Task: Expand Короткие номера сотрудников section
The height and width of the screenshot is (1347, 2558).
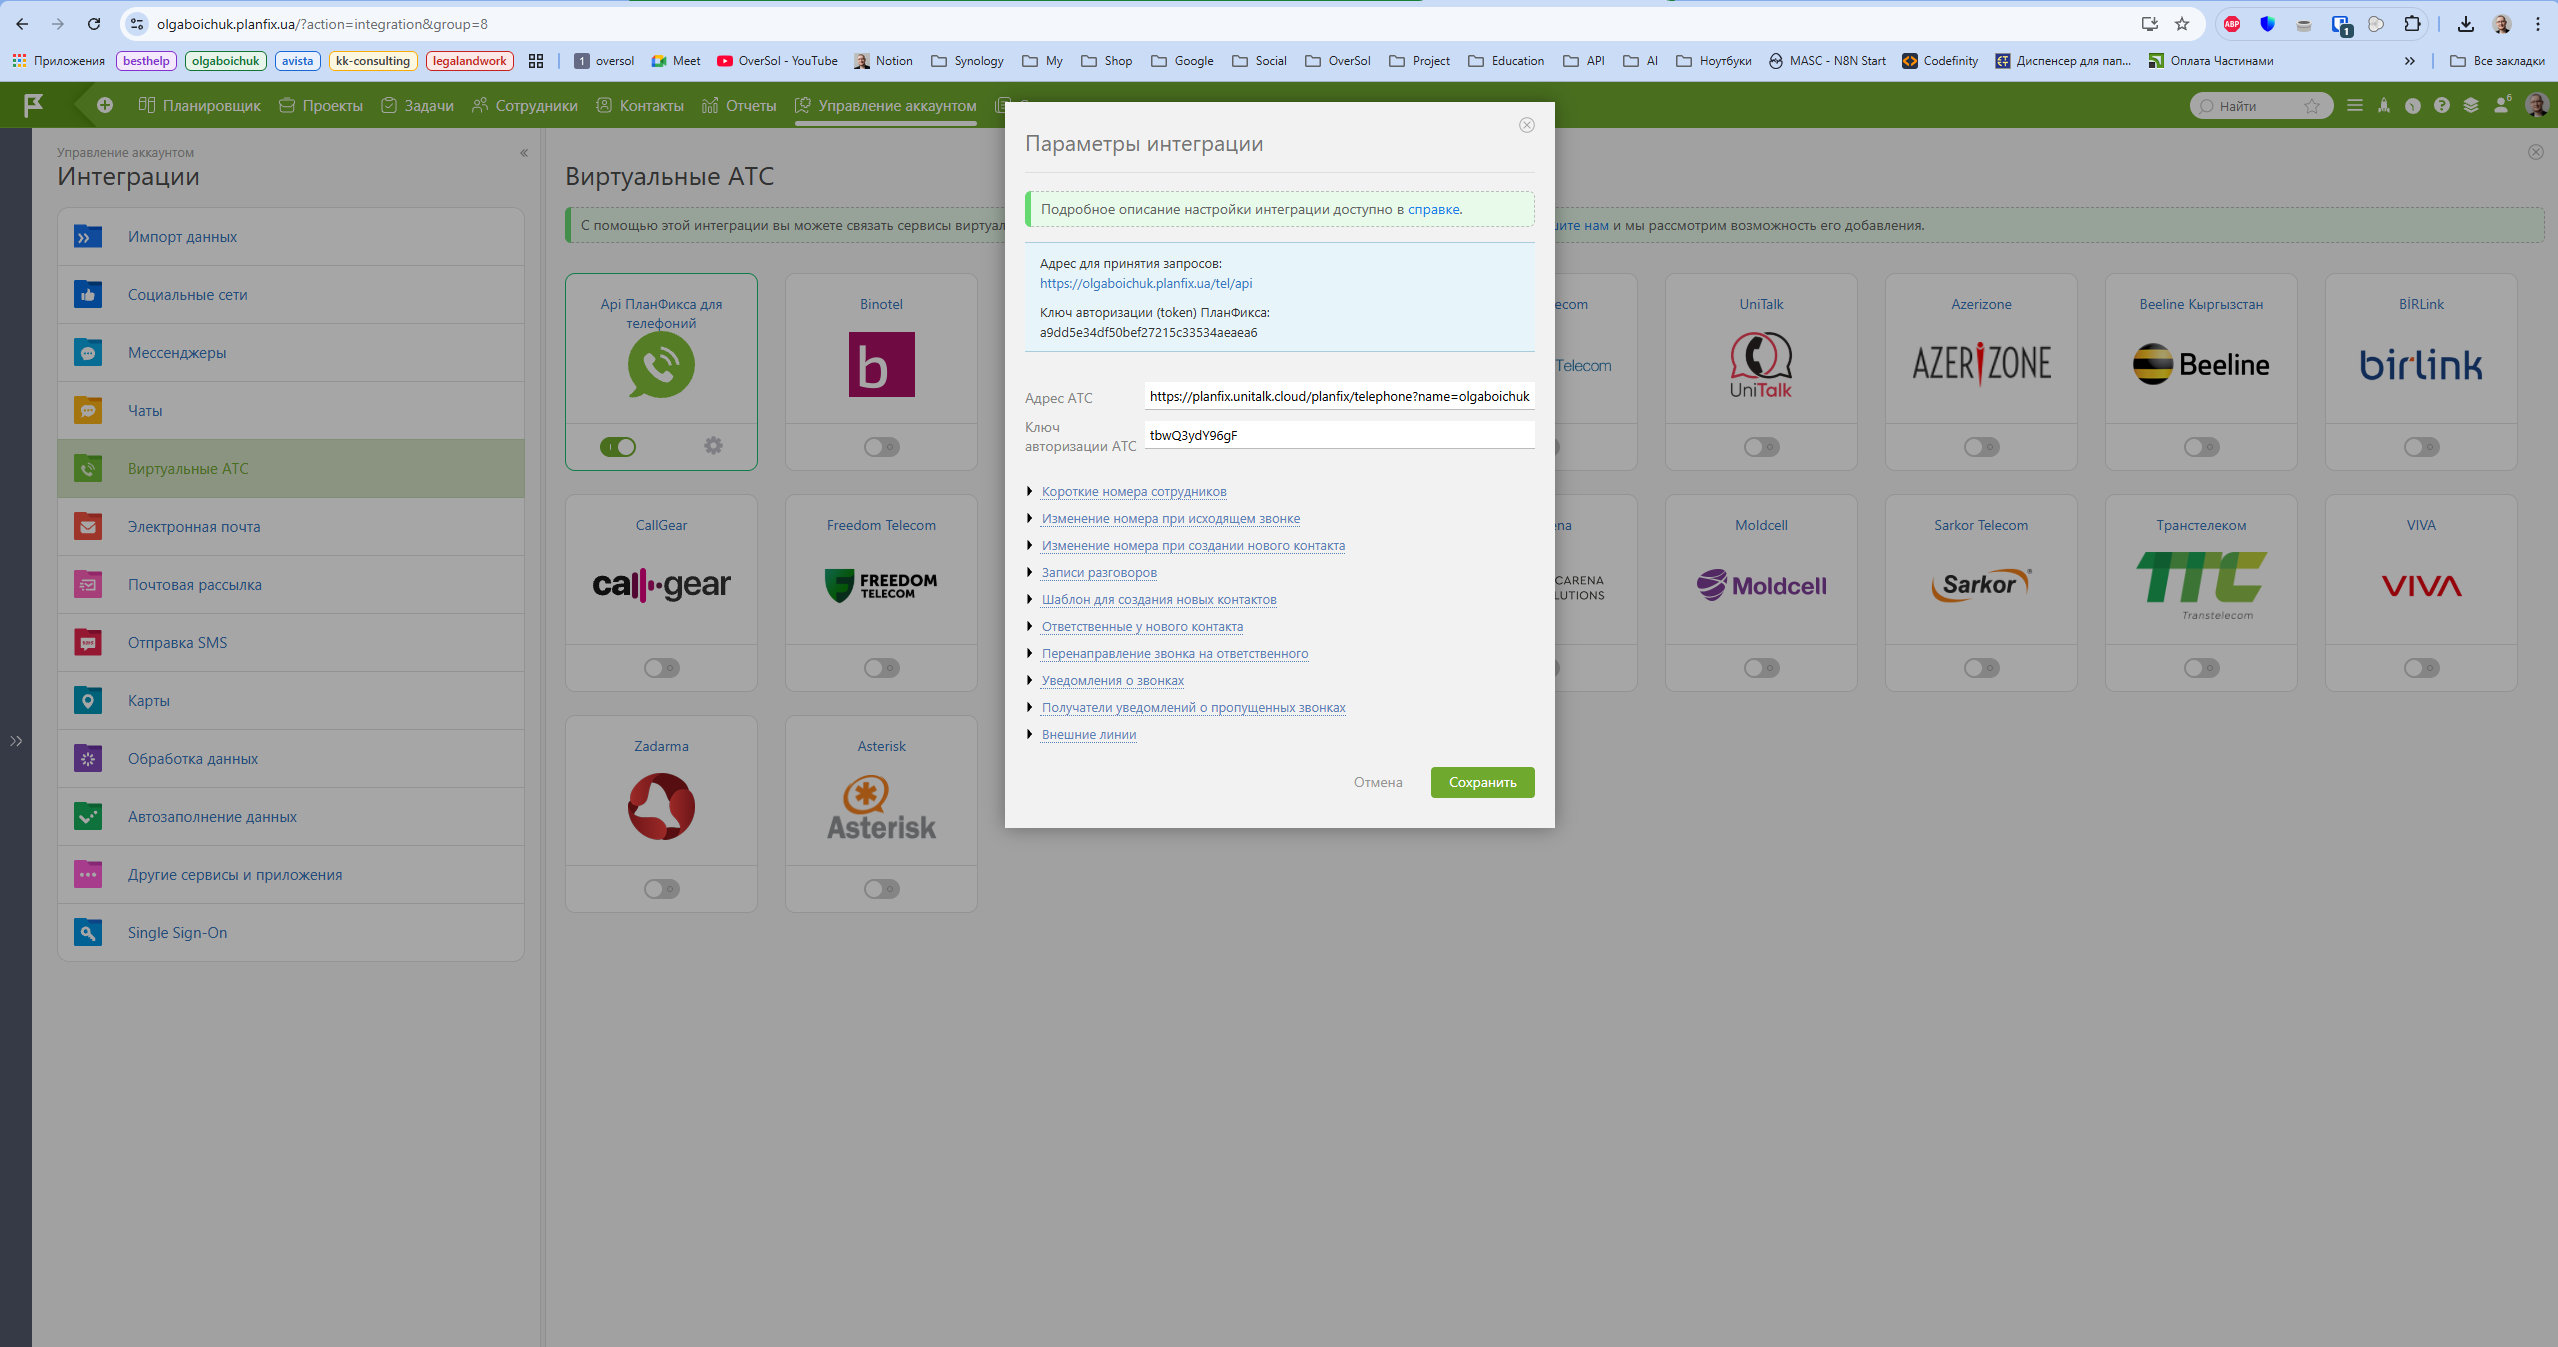Action: tap(1133, 491)
